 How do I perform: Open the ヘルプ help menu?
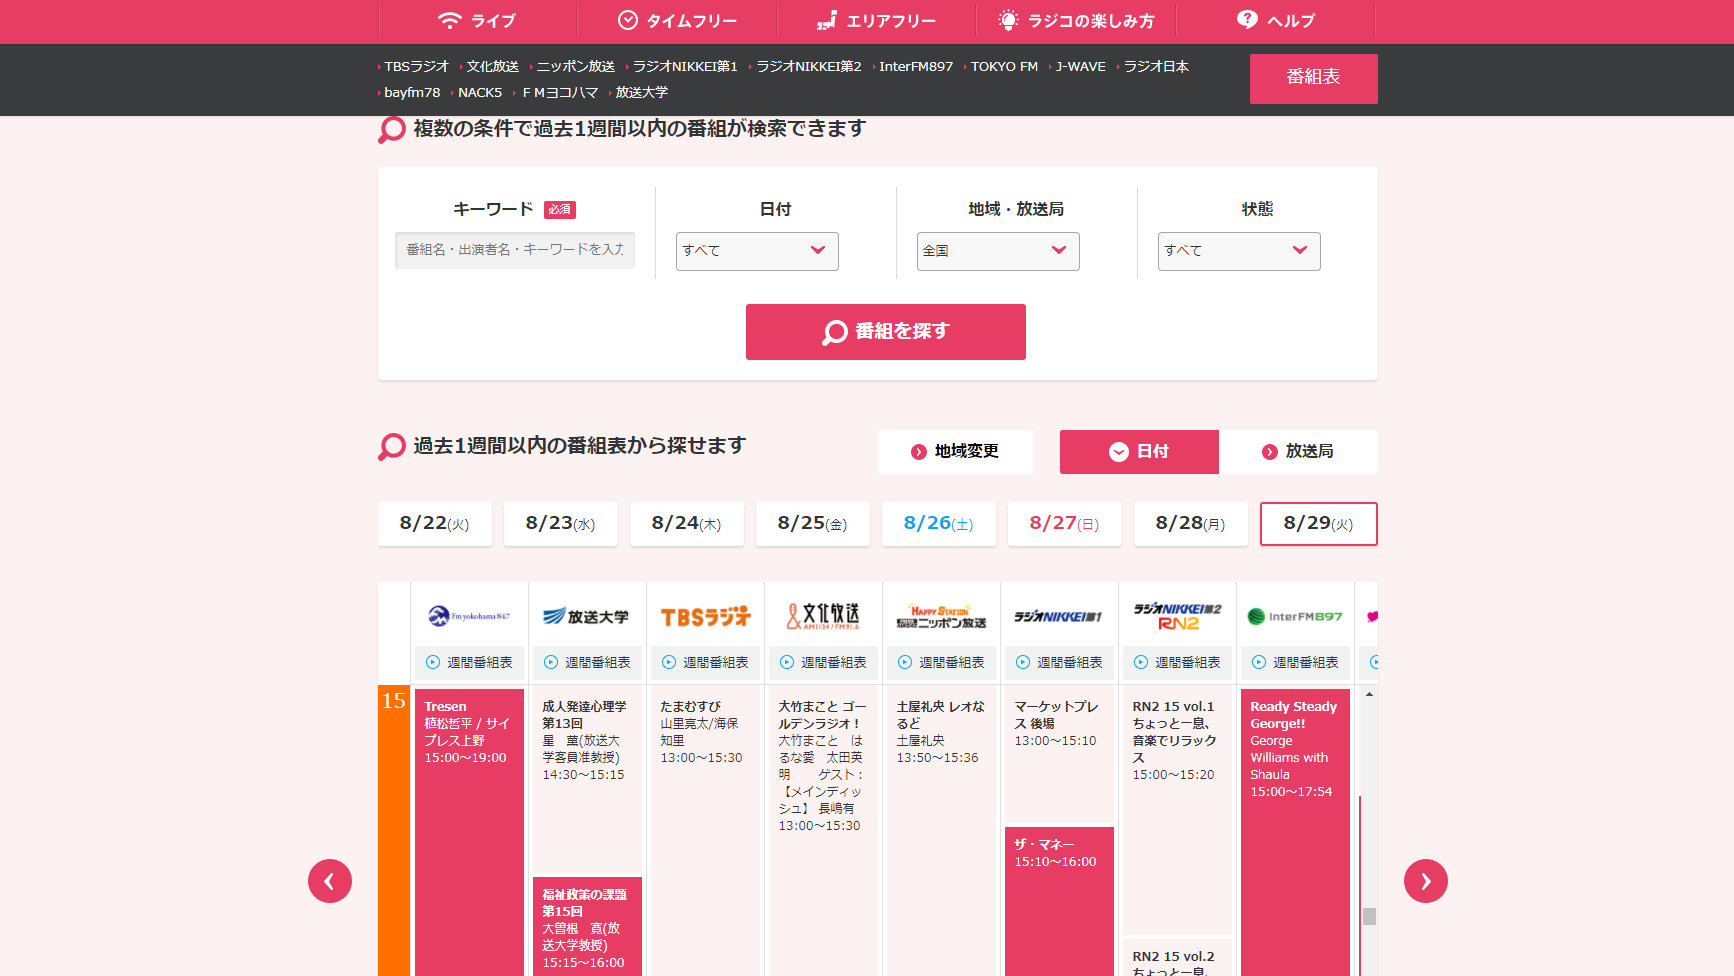[x=1276, y=20]
